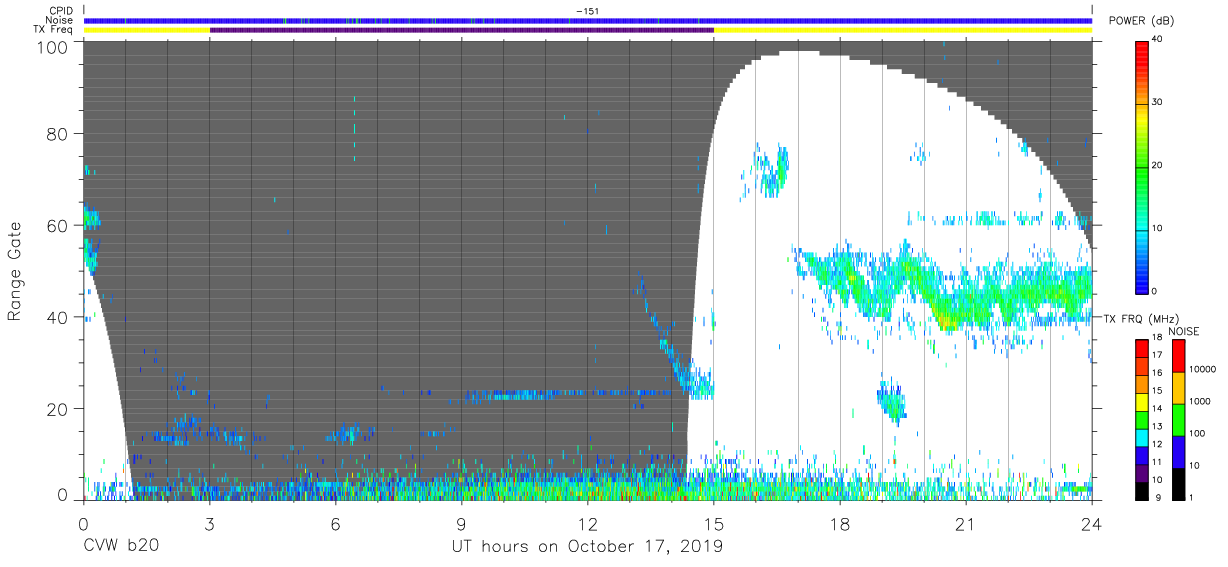Click the purple segment of the TX Freq strip
This screenshot has width=1228, height=567.
click(462, 30)
